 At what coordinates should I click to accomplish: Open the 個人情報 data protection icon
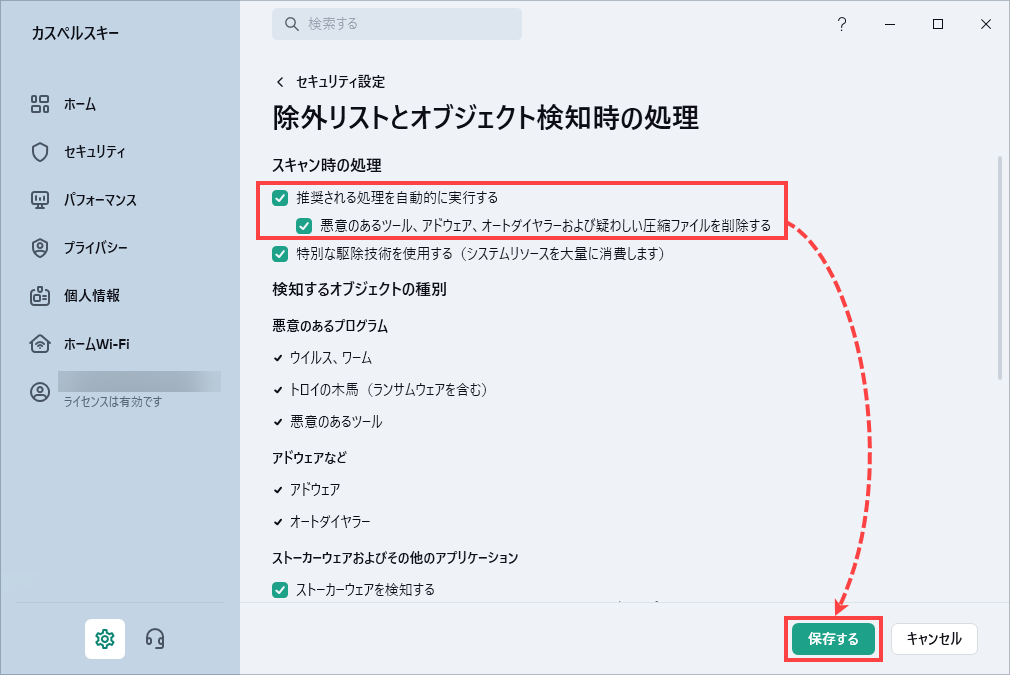coord(40,295)
